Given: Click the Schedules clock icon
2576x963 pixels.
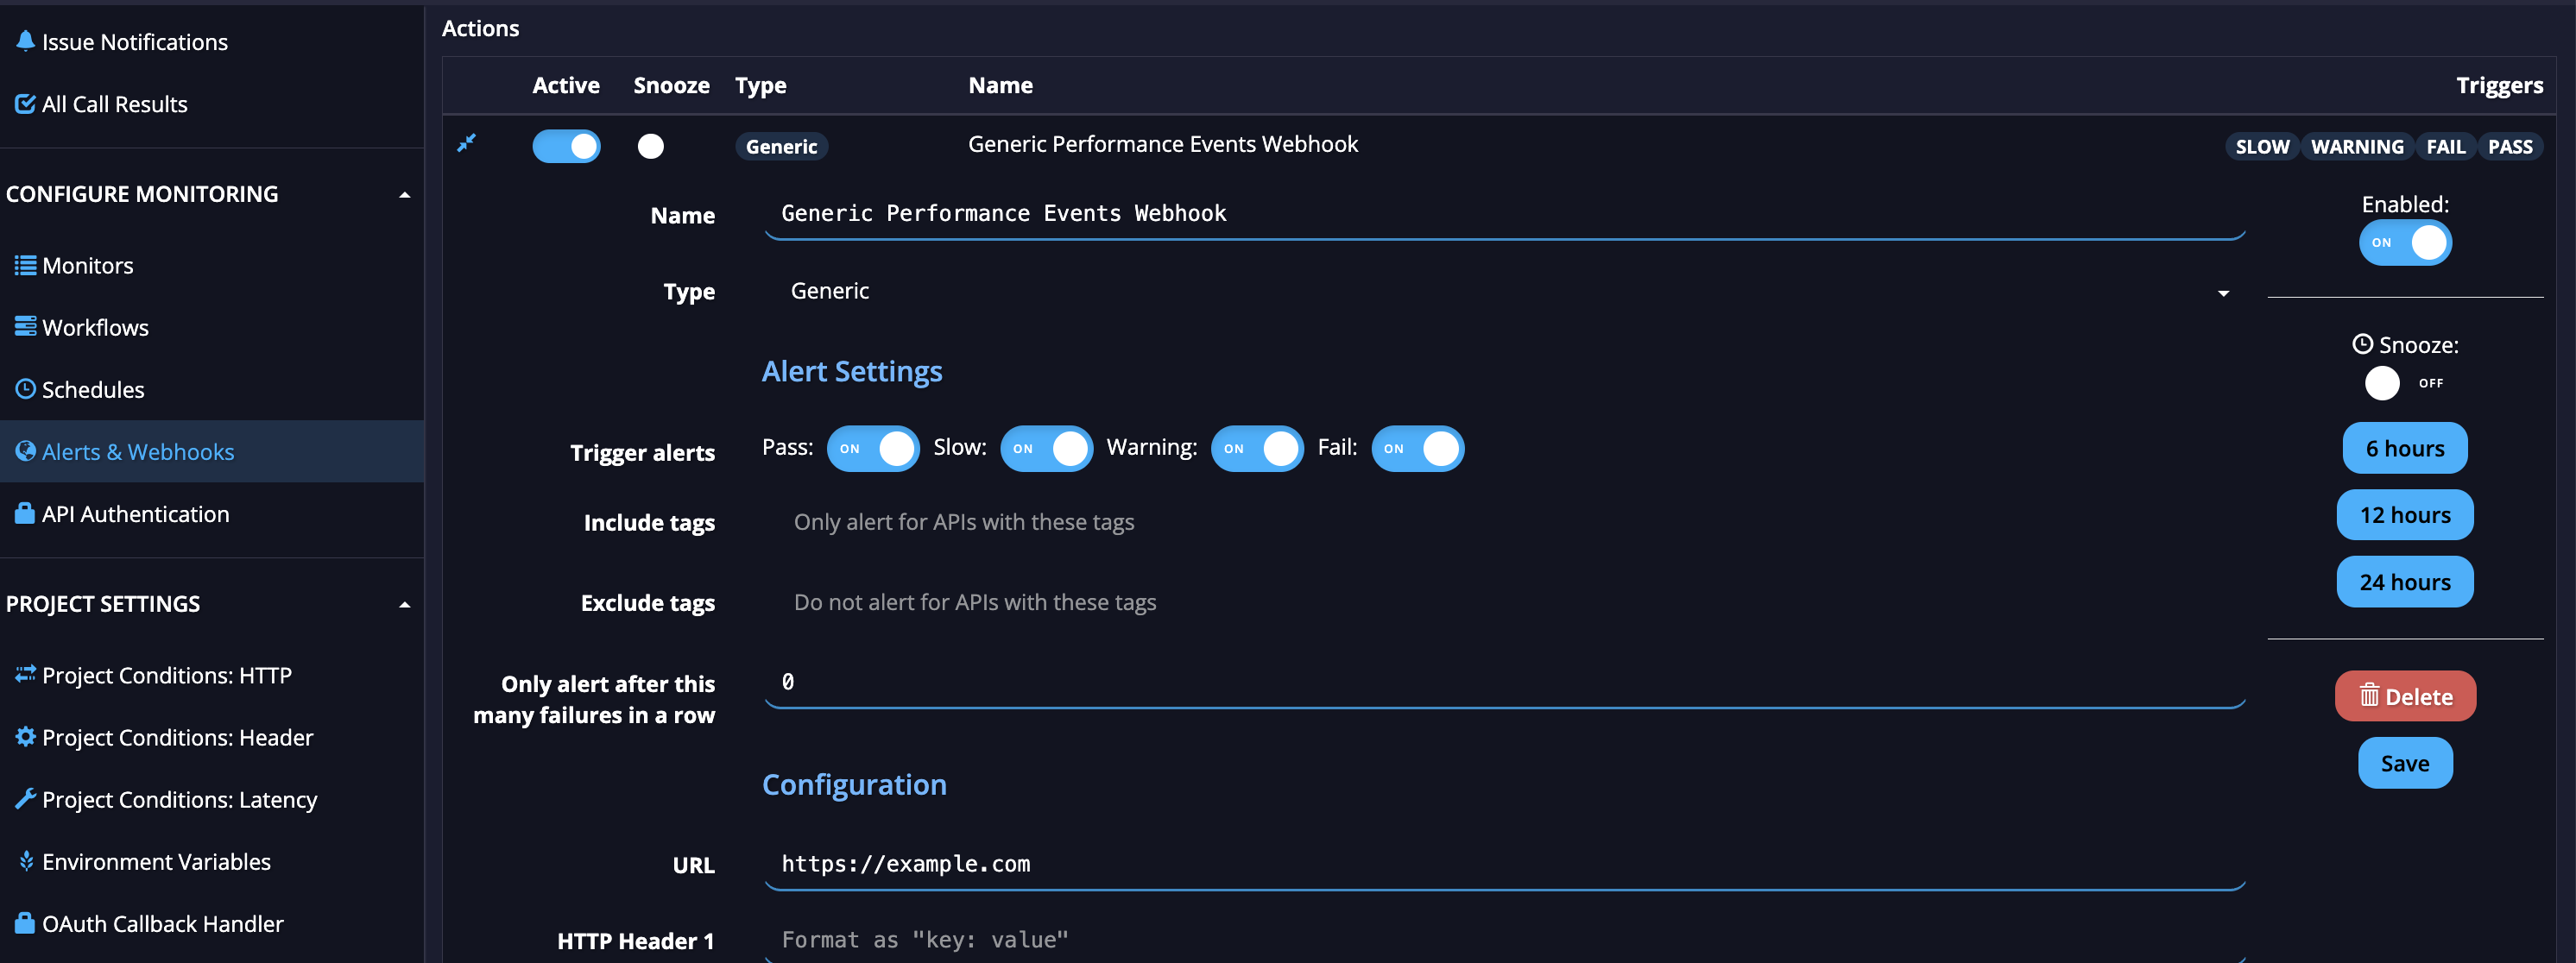Looking at the screenshot, I should click(x=25, y=388).
